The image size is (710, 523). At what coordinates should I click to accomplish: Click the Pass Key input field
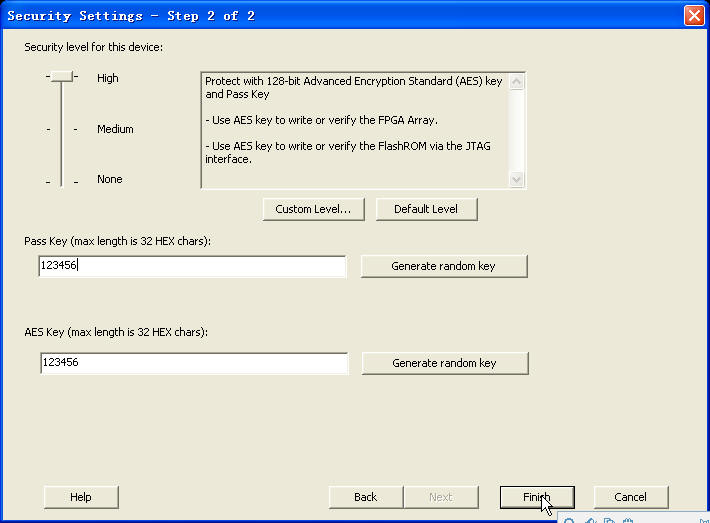pos(192,266)
